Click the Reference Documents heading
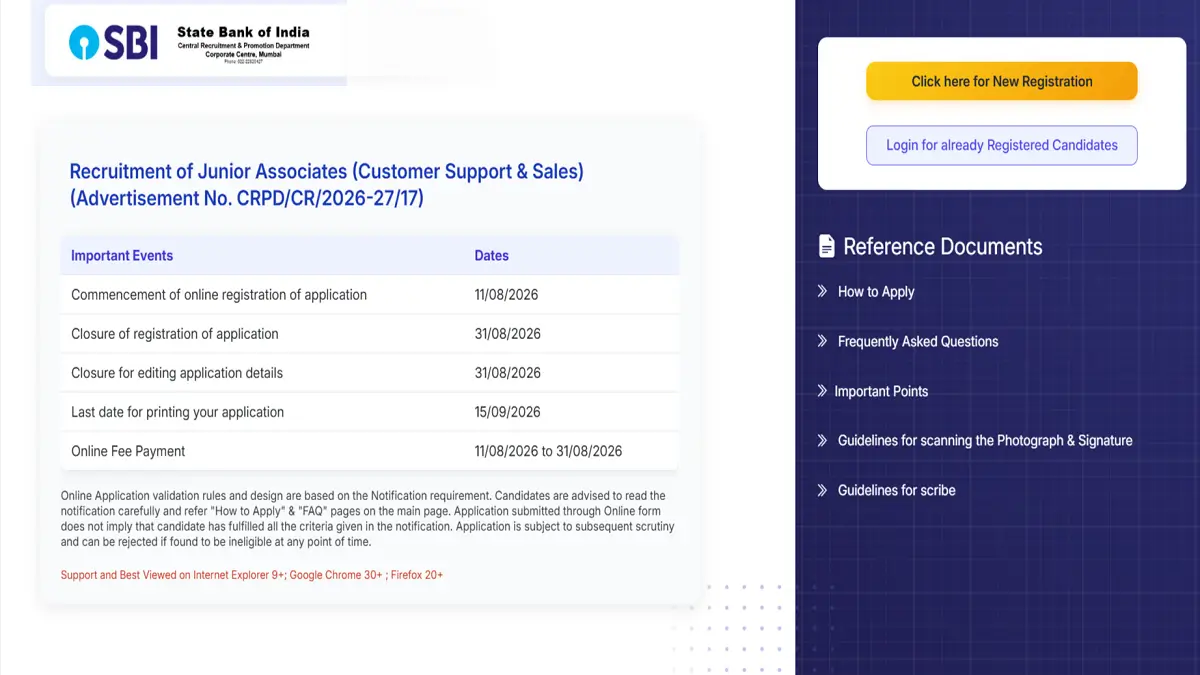The image size is (1200, 675). pyautogui.click(x=943, y=246)
